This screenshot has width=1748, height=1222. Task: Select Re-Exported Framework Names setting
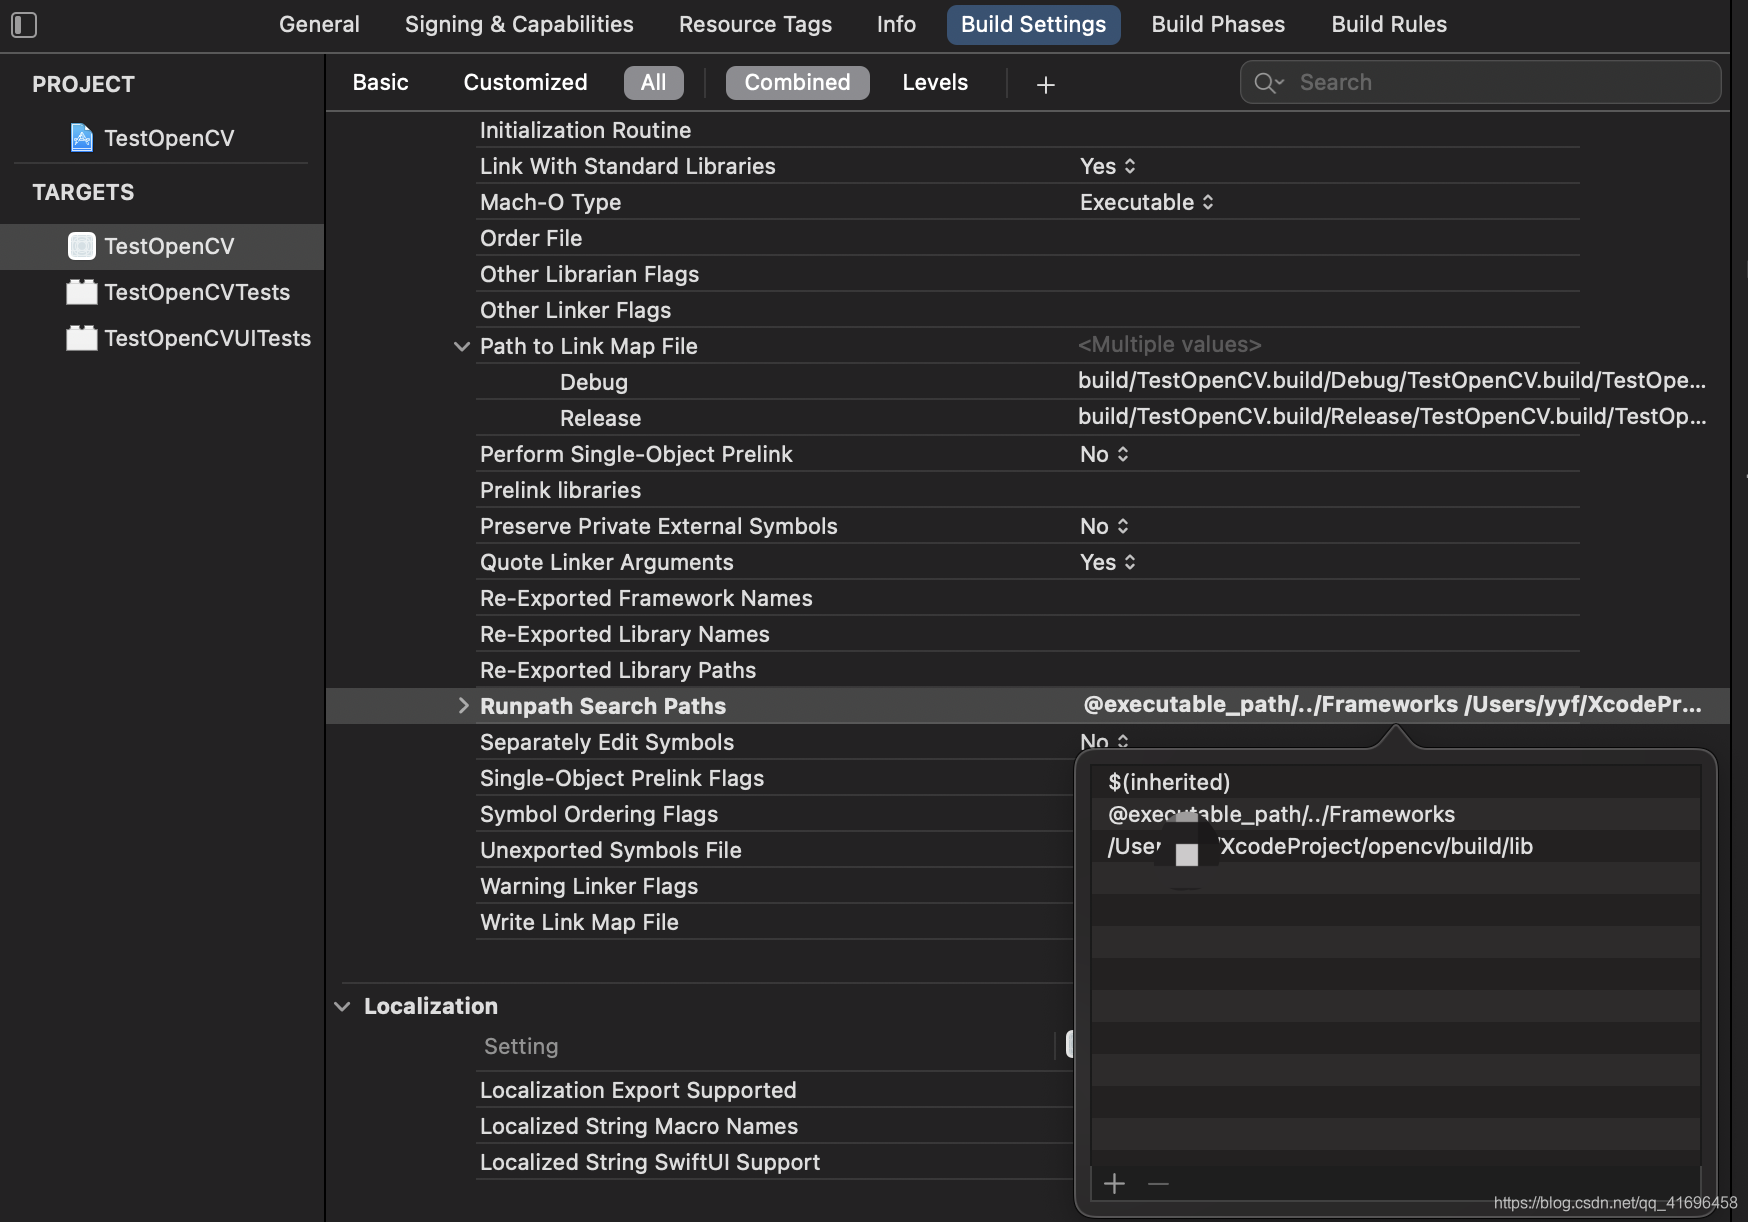[646, 598]
